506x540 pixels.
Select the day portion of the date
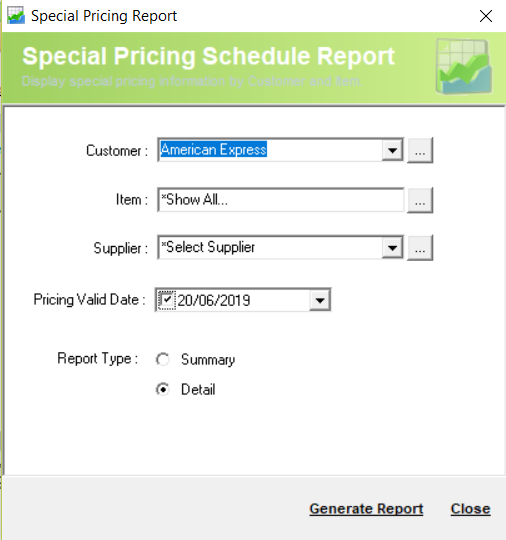coord(184,300)
